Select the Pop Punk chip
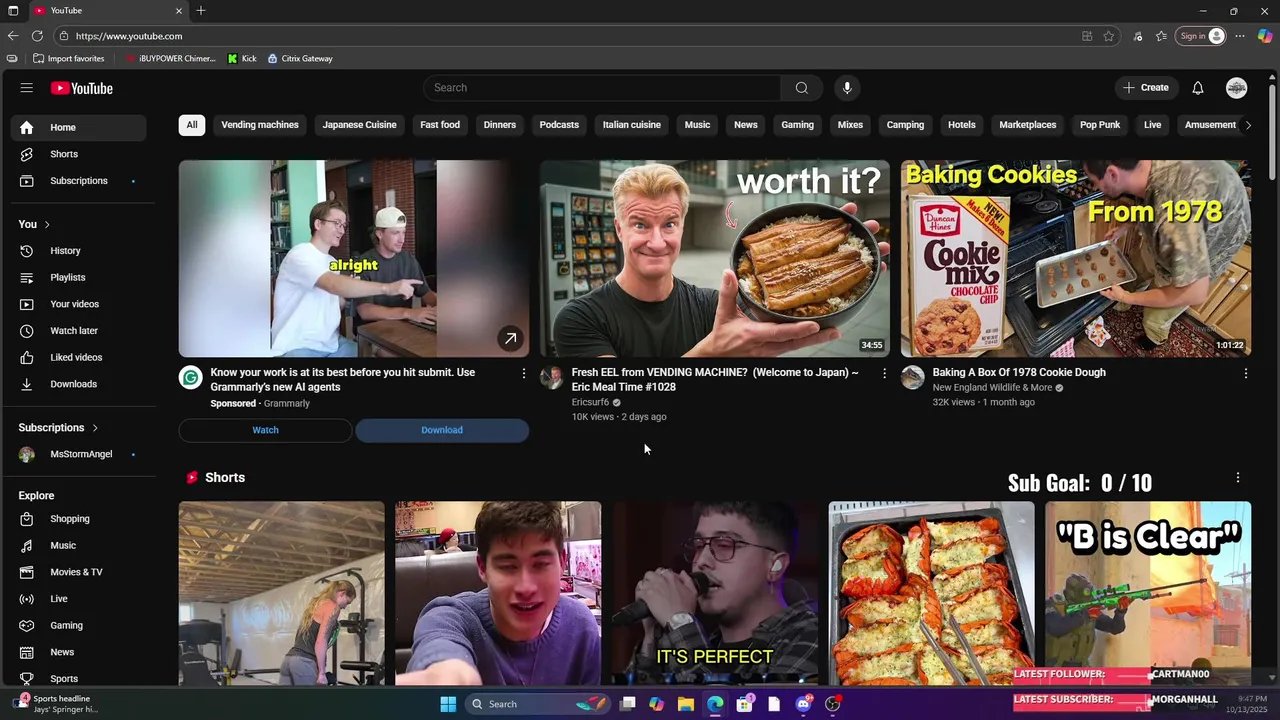Screen dimensions: 1280x720 point(1100,125)
